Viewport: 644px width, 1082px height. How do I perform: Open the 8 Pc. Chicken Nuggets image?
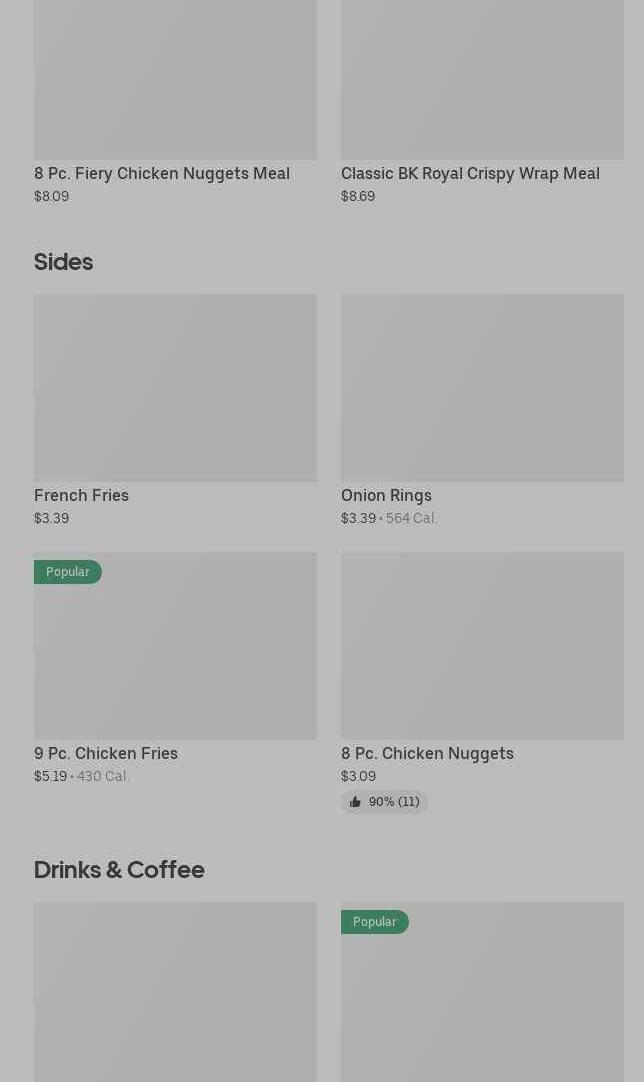tap(482, 645)
